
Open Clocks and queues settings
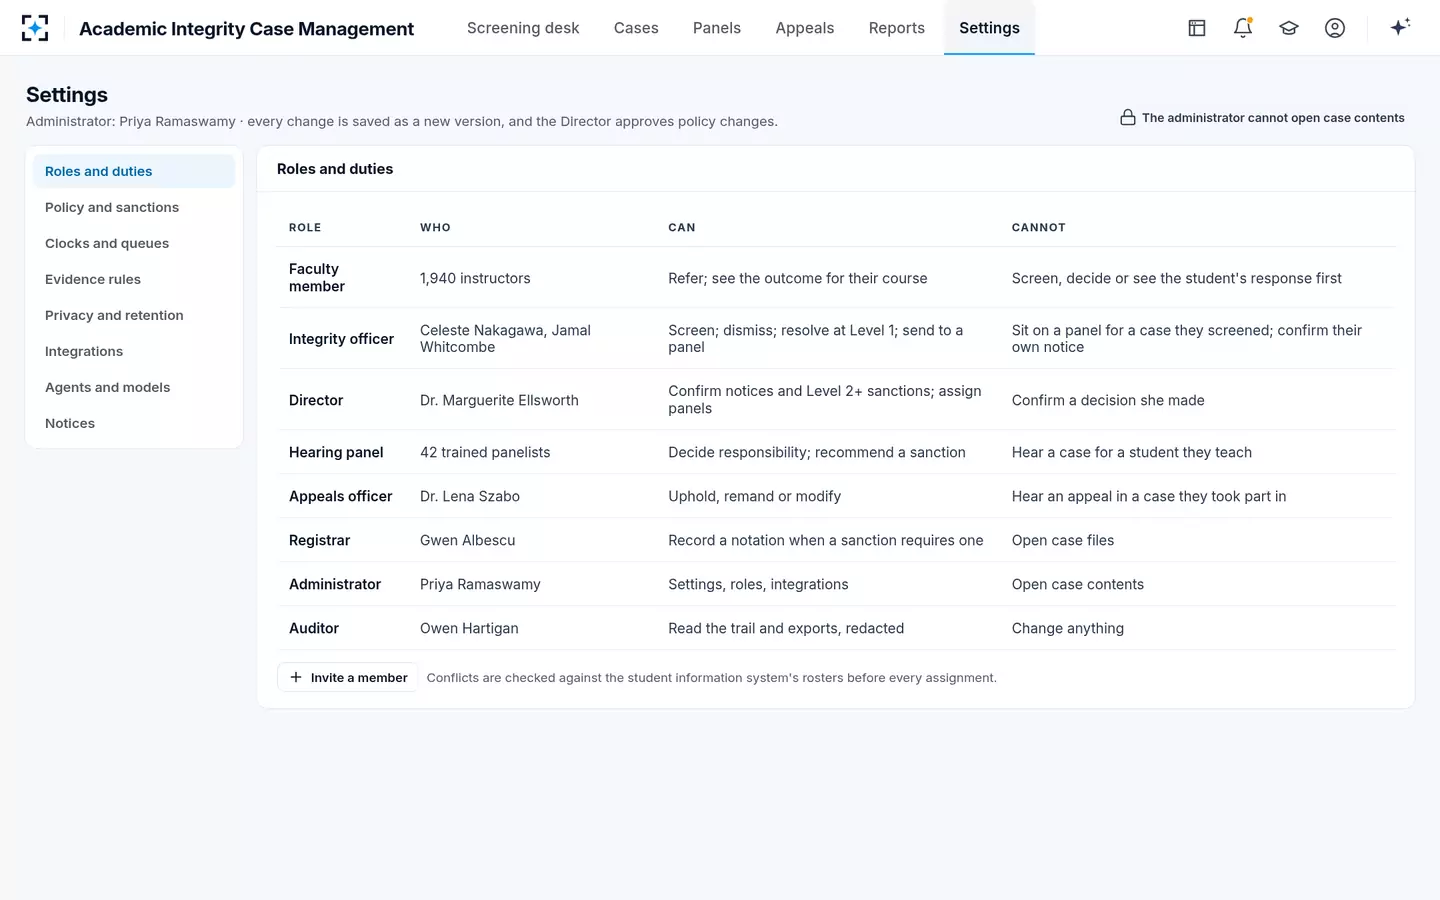[x=134, y=243]
